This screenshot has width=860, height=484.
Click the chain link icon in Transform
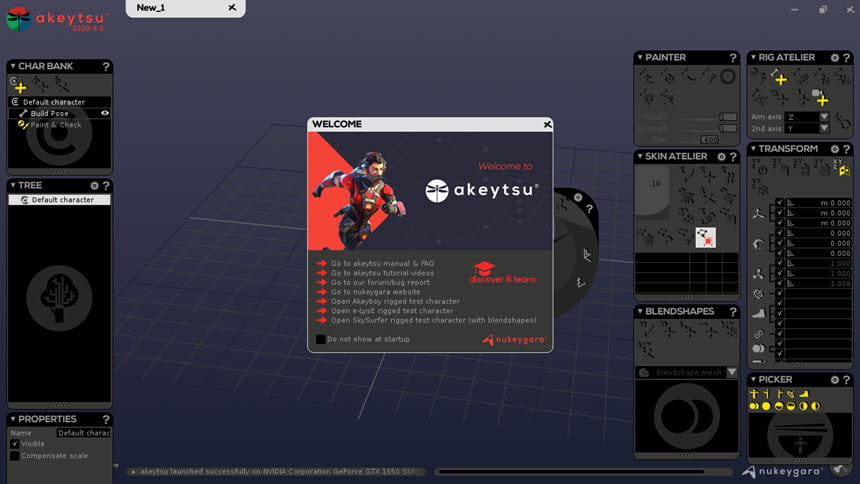point(758,334)
